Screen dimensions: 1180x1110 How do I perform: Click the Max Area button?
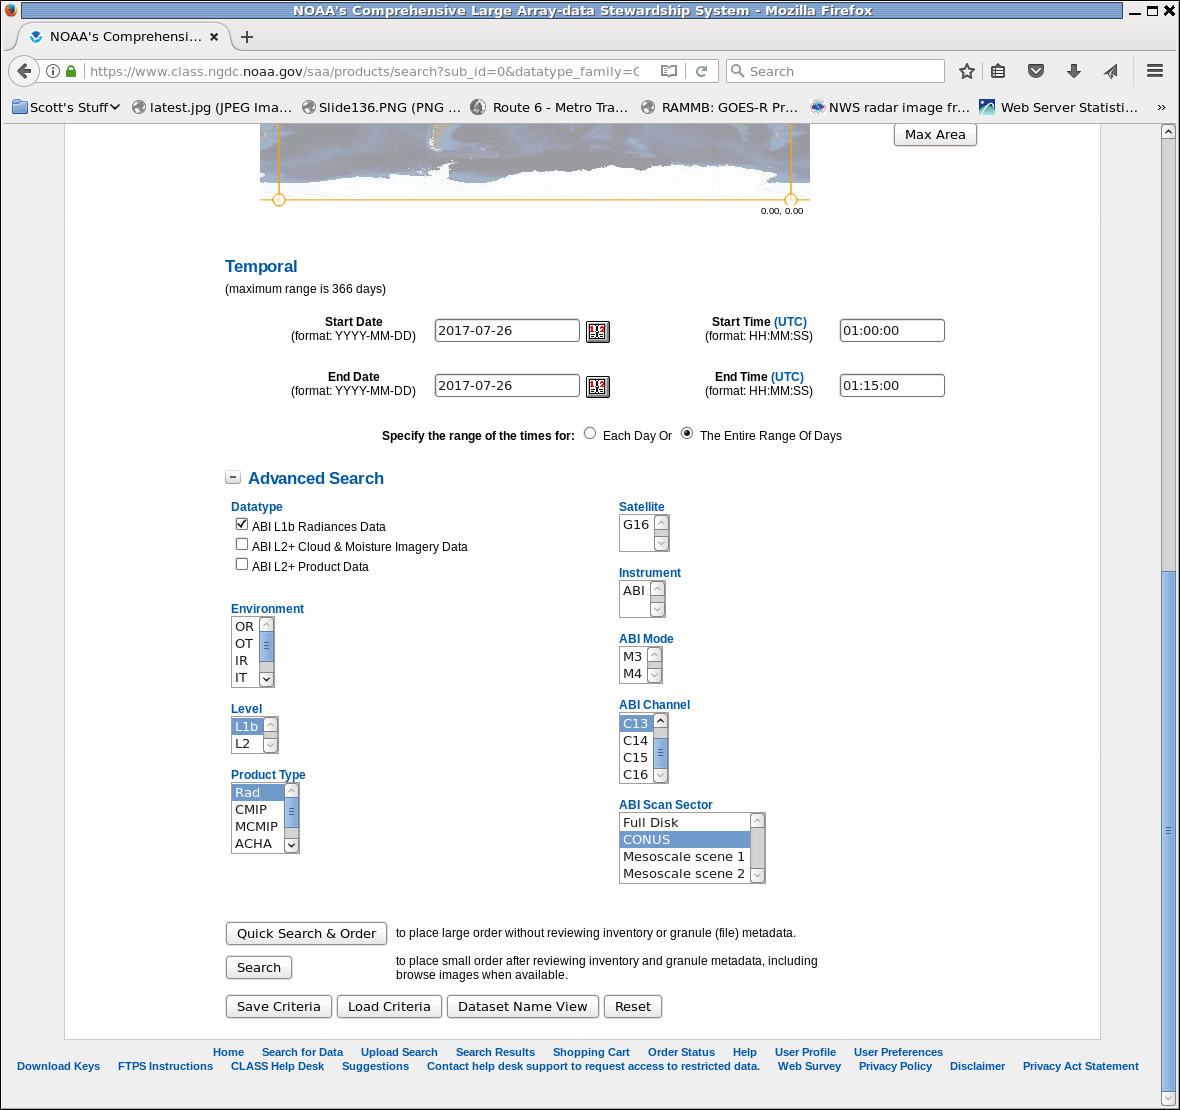935,135
